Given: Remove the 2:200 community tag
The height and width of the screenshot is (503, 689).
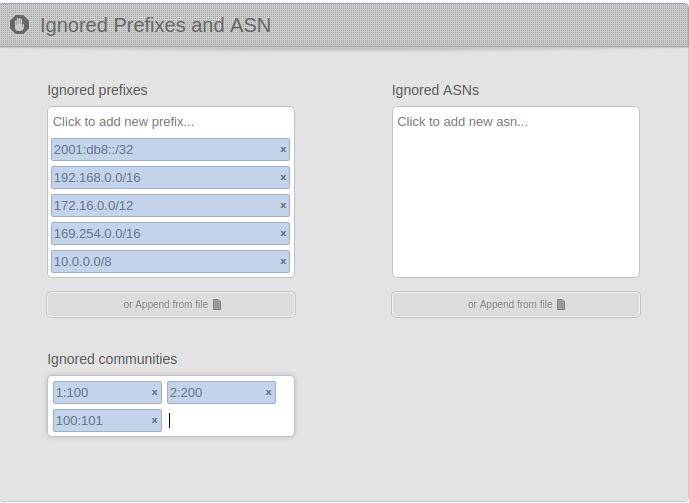Looking at the screenshot, I should tap(268, 393).
